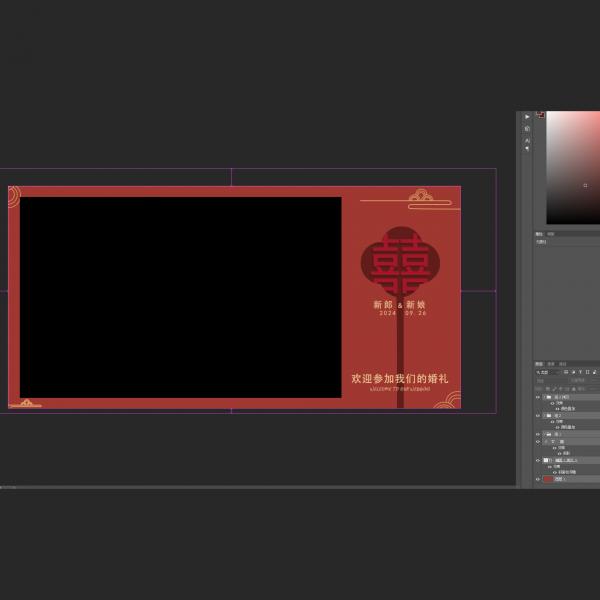Hide the bottom red-thumbnail layer via eye icon
This screenshot has width=600, height=600.
tap(537, 479)
